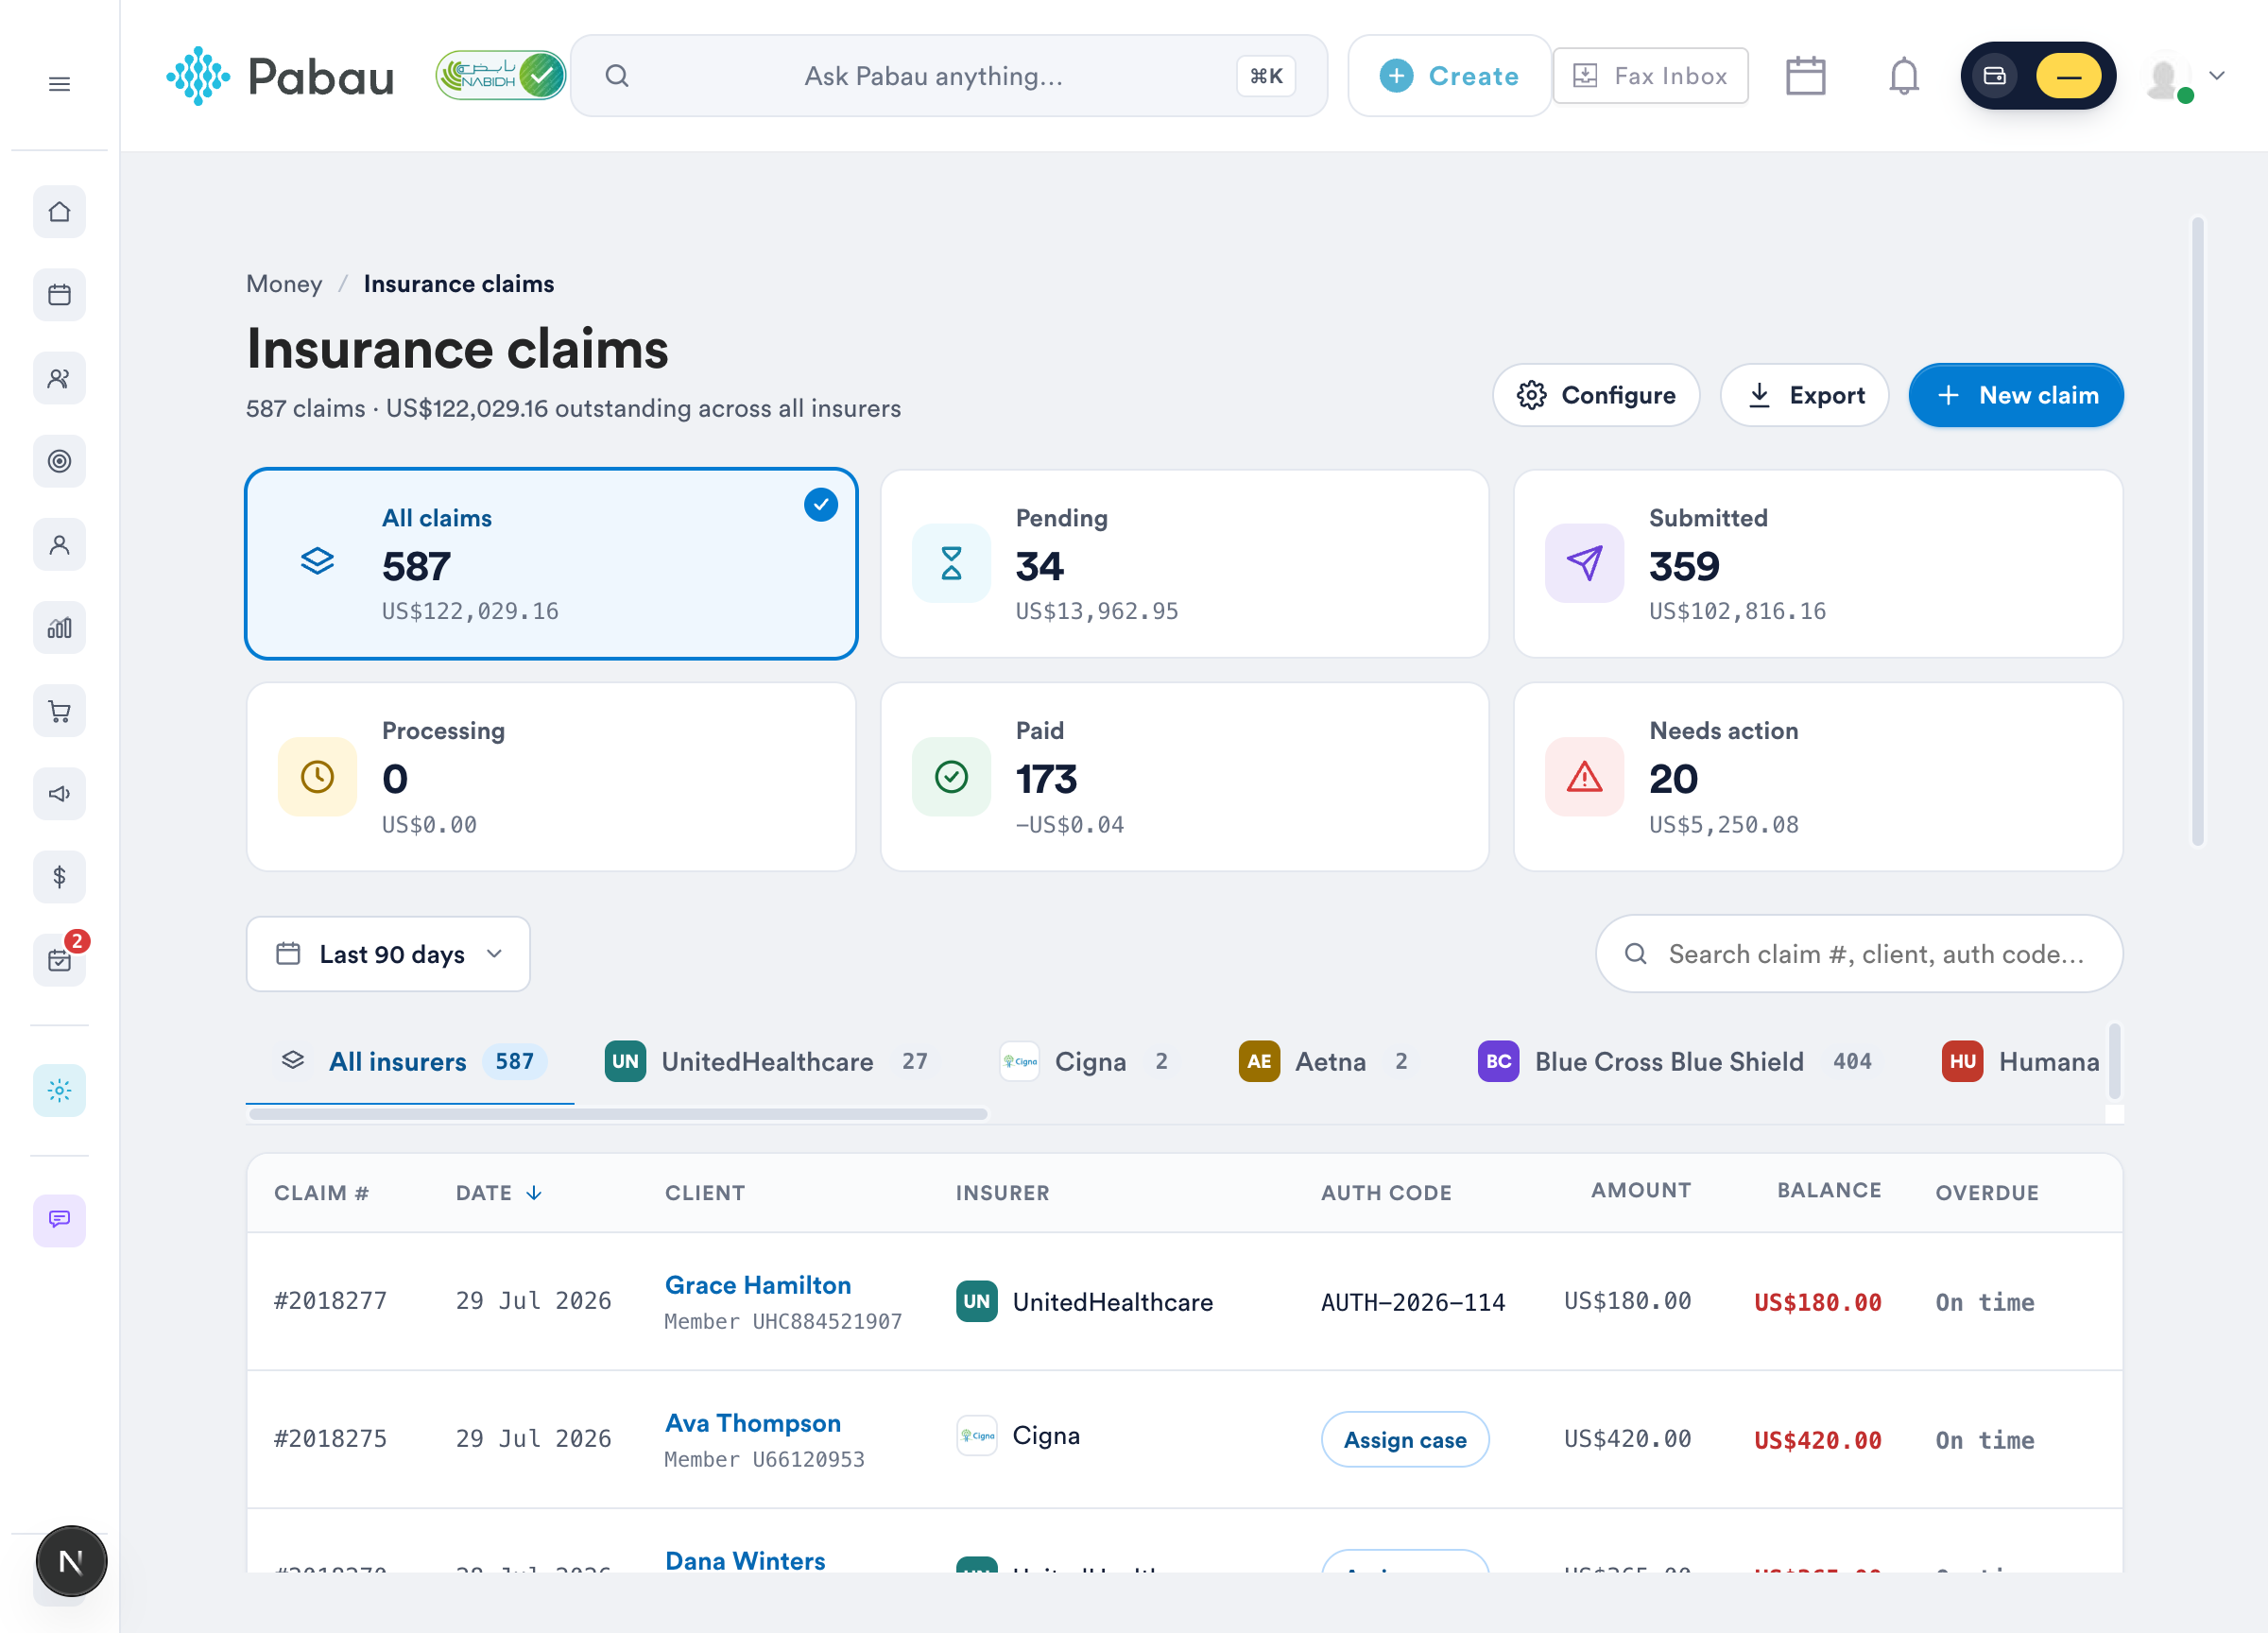
Task: Click the NABIDH verified badge
Action: [501, 75]
